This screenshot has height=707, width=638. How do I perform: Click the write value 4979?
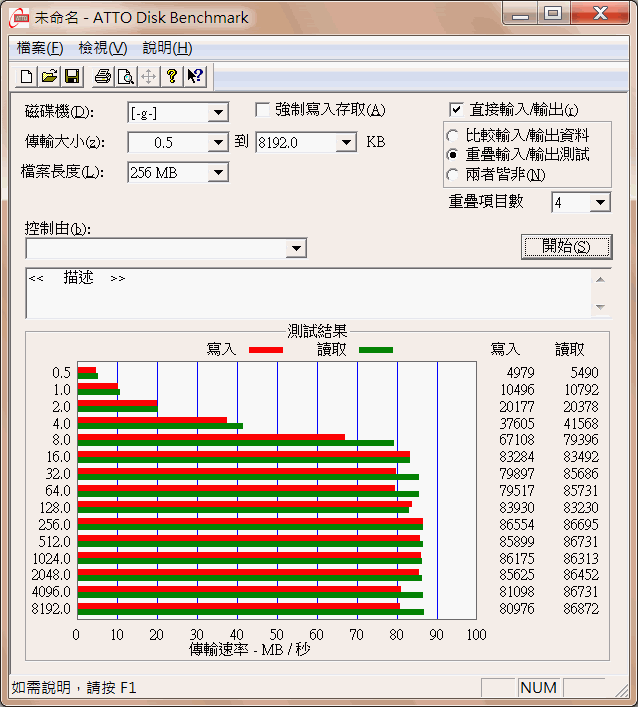(520, 373)
